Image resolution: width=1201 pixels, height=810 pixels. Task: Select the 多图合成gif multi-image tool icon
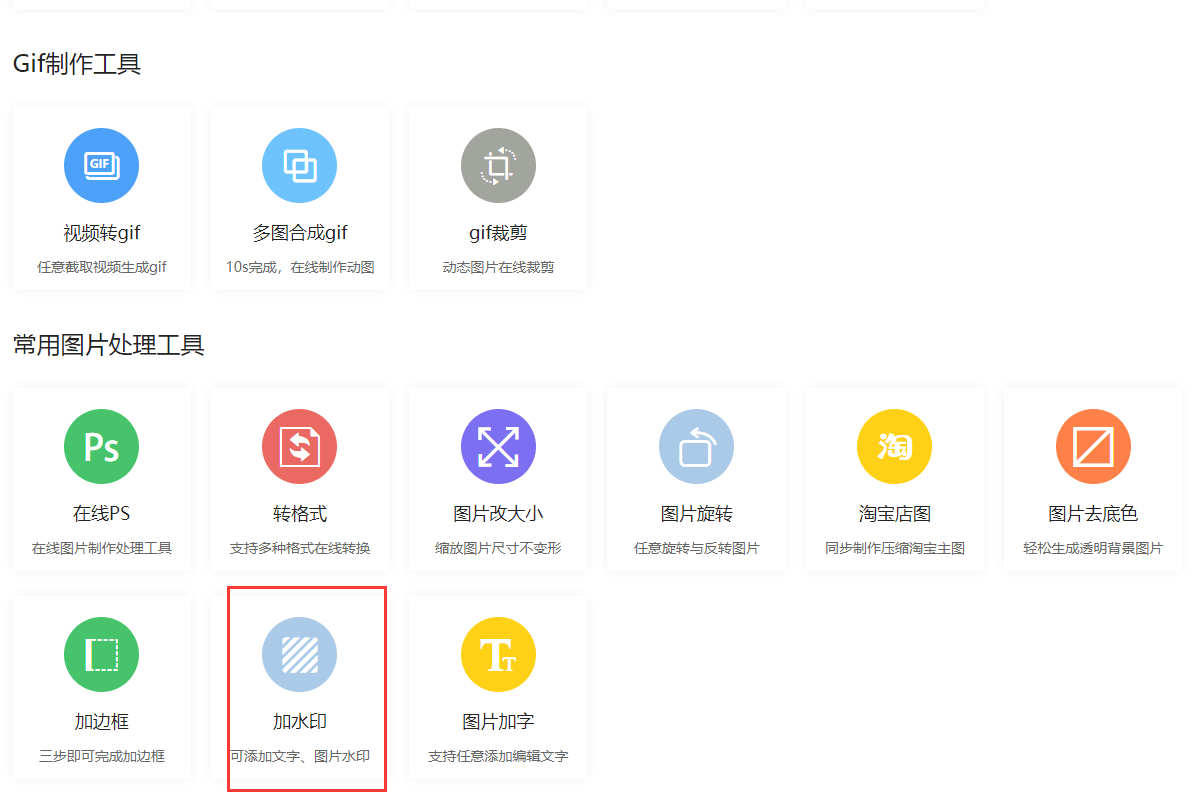tap(299, 165)
